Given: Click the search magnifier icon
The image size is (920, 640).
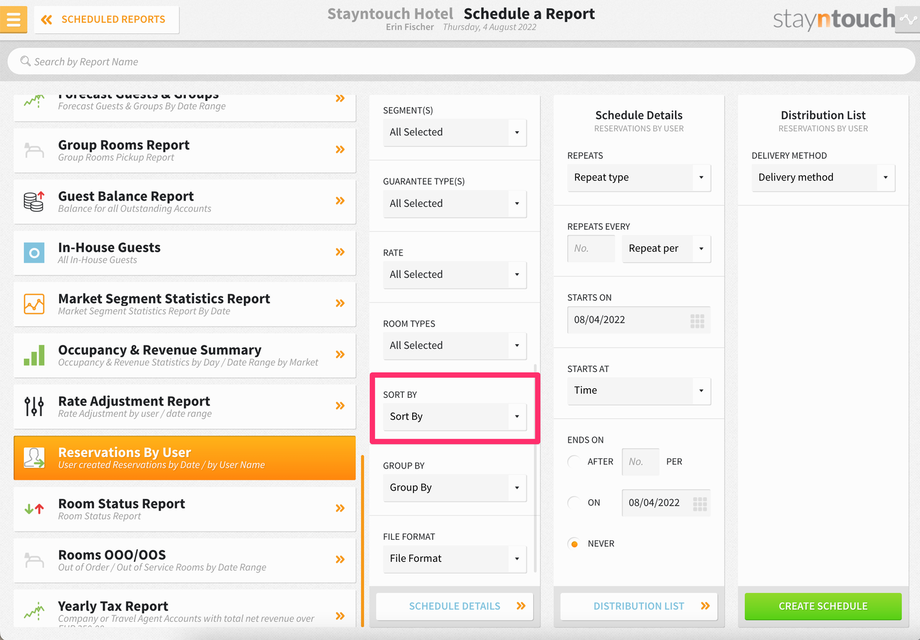Looking at the screenshot, I should [25, 61].
